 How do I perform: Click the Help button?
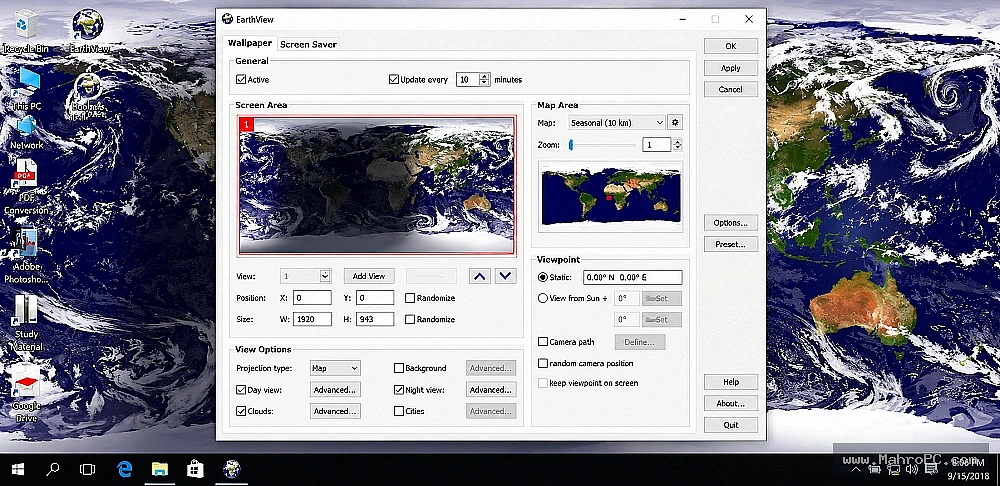point(731,382)
